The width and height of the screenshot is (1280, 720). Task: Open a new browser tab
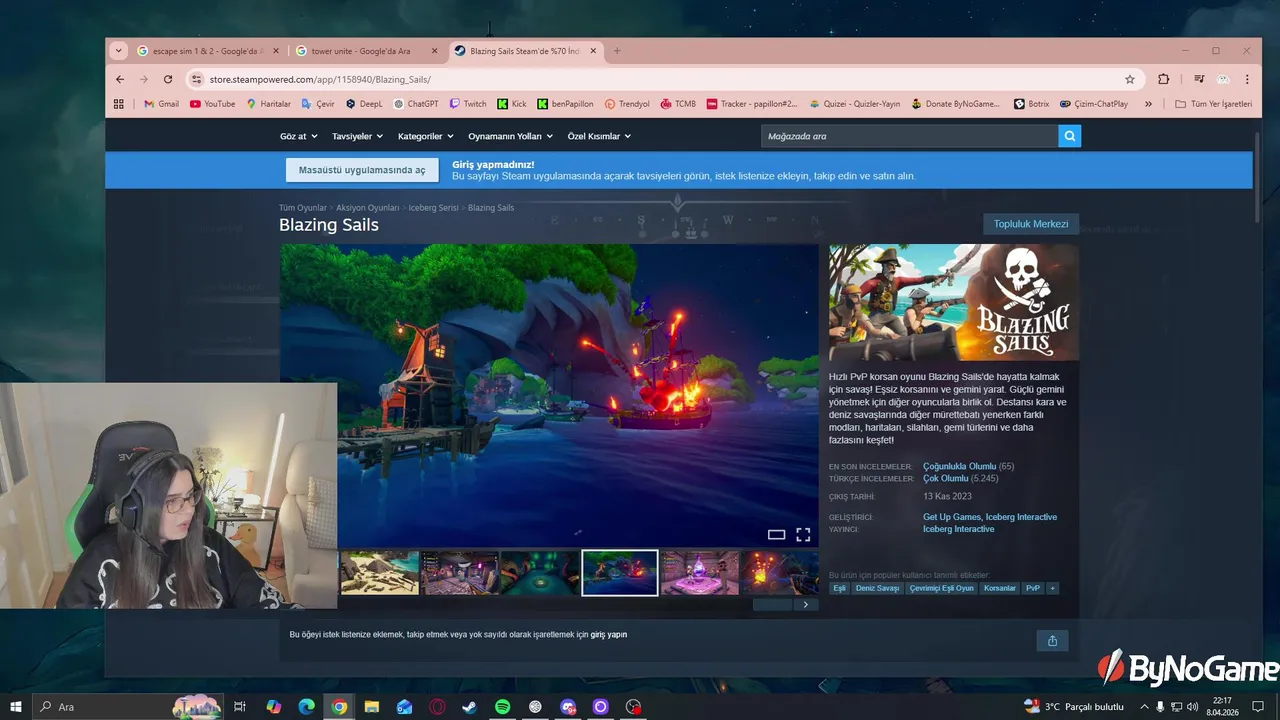pos(617,51)
